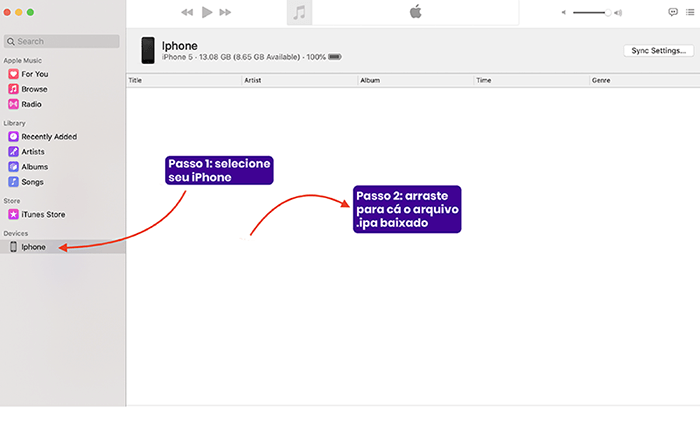700x439 pixels.
Task: Click the search magnifier icon
Action: click(11, 41)
